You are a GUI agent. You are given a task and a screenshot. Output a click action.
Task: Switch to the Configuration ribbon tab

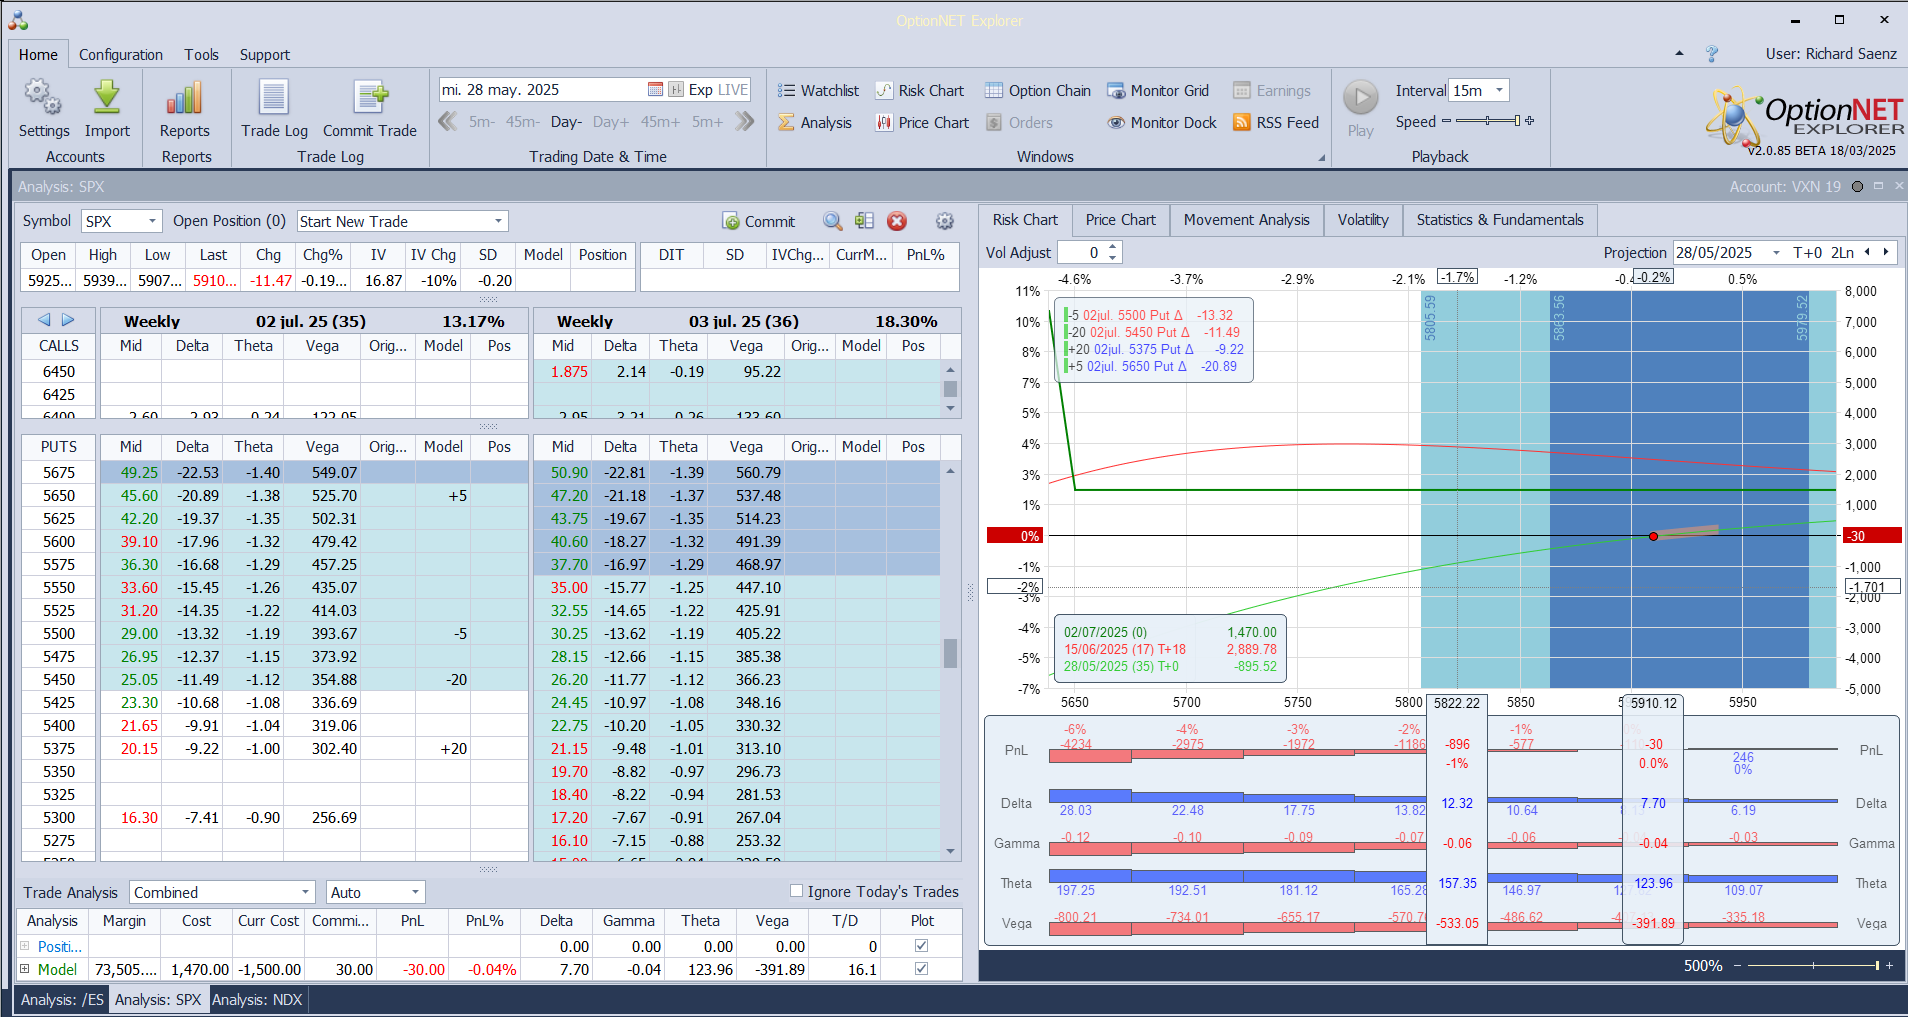(x=121, y=54)
